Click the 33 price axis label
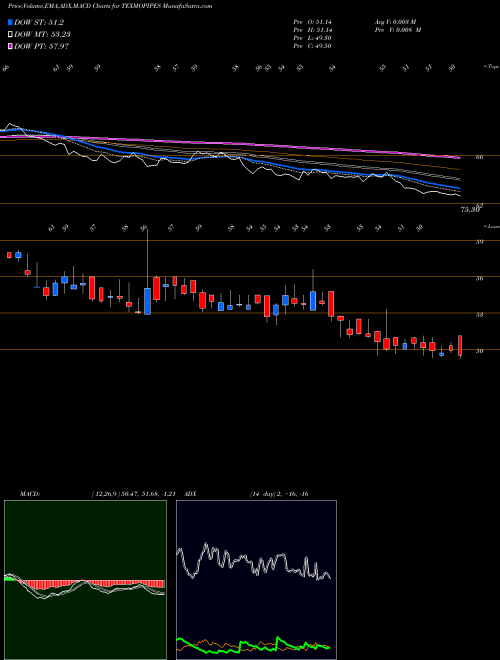500x660 pixels. tap(479, 314)
